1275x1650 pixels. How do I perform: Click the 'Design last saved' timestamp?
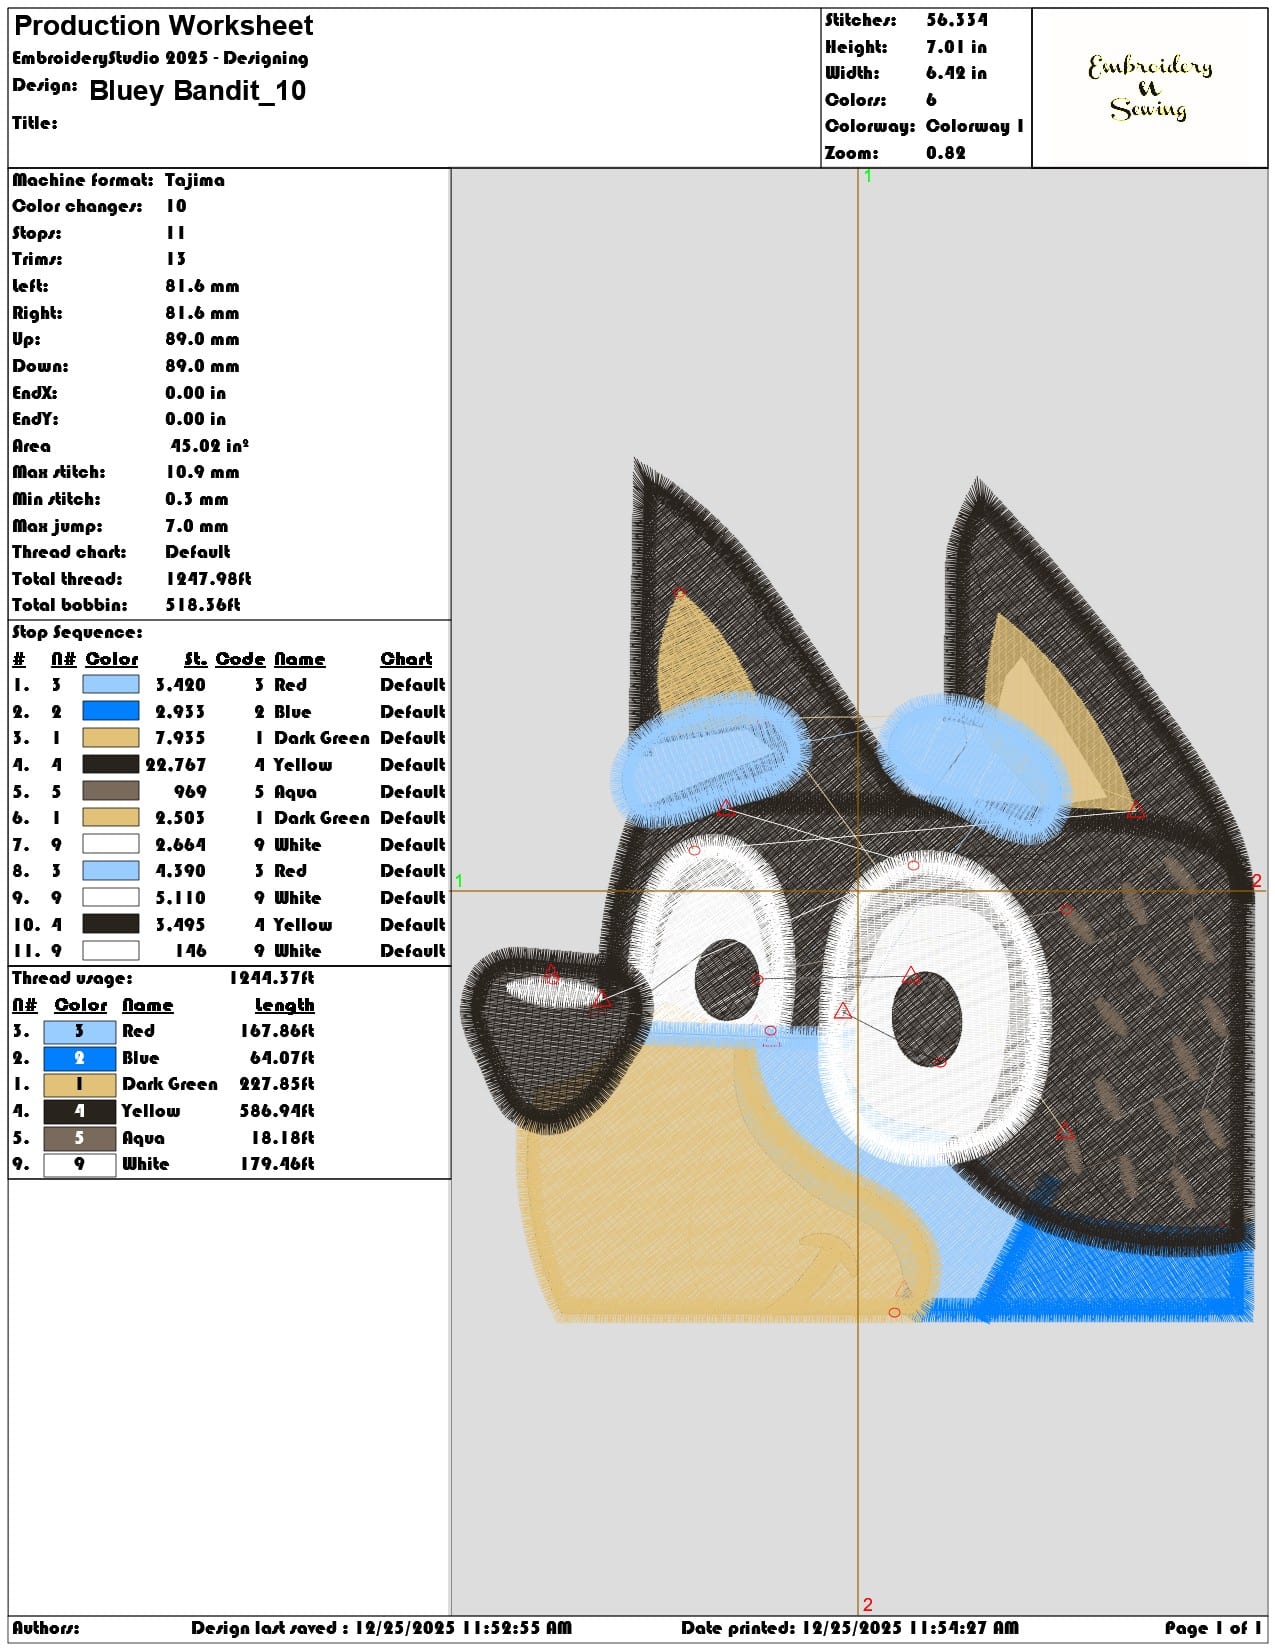(x=382, y=1628)
